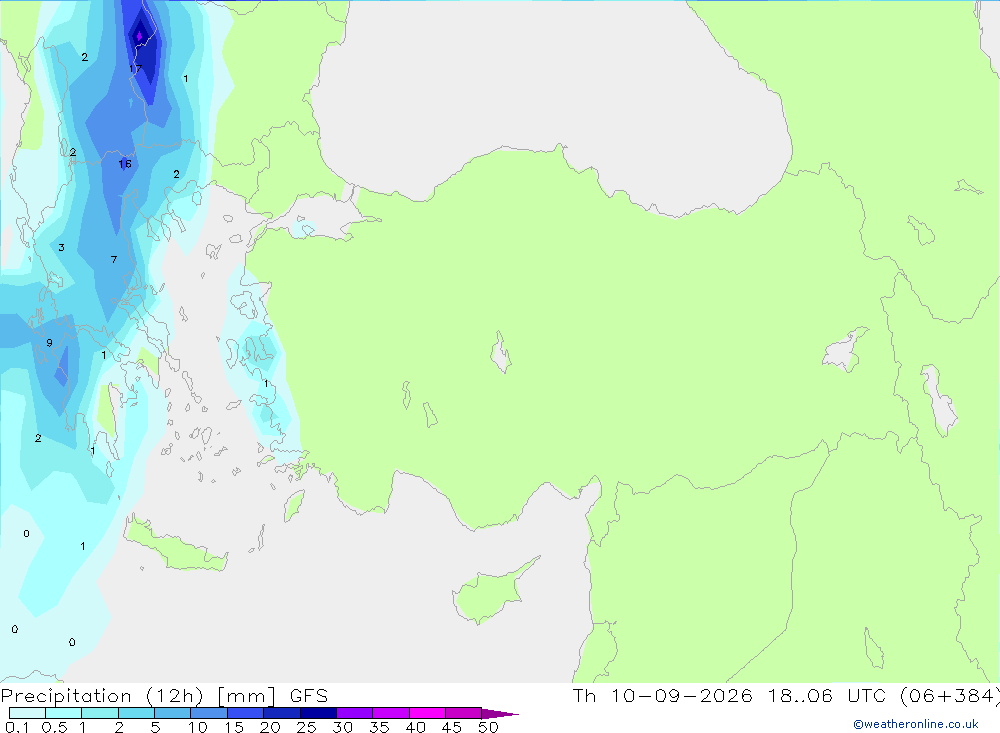The width and height of the screenshot is (1000, 733).
Task: Select the legend tick label "5"
Action: tap(155, 727)
